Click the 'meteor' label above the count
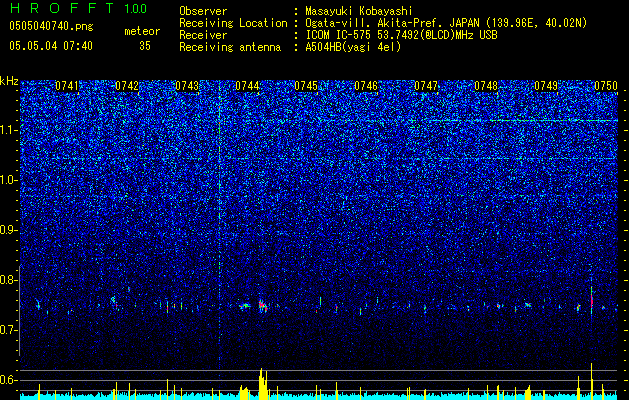The image size is (629, 400). tap(142, 31)
